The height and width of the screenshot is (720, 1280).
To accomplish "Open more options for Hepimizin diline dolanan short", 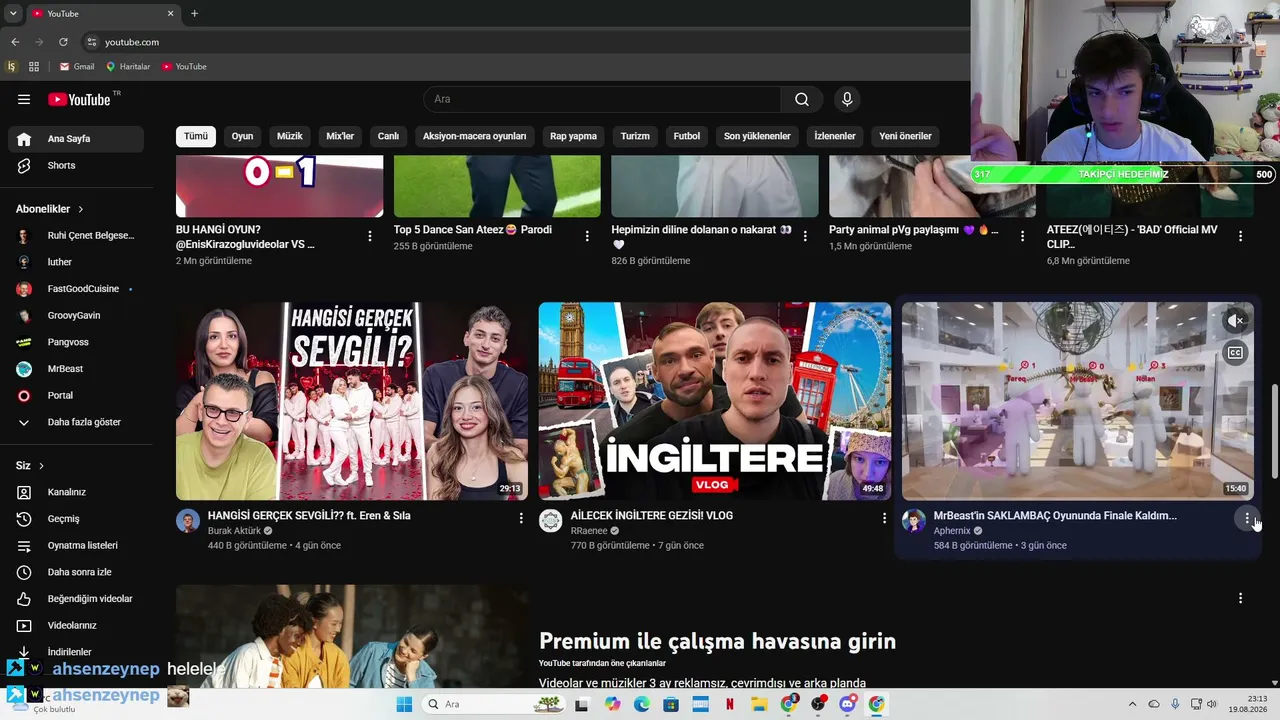I will [805, 236].
